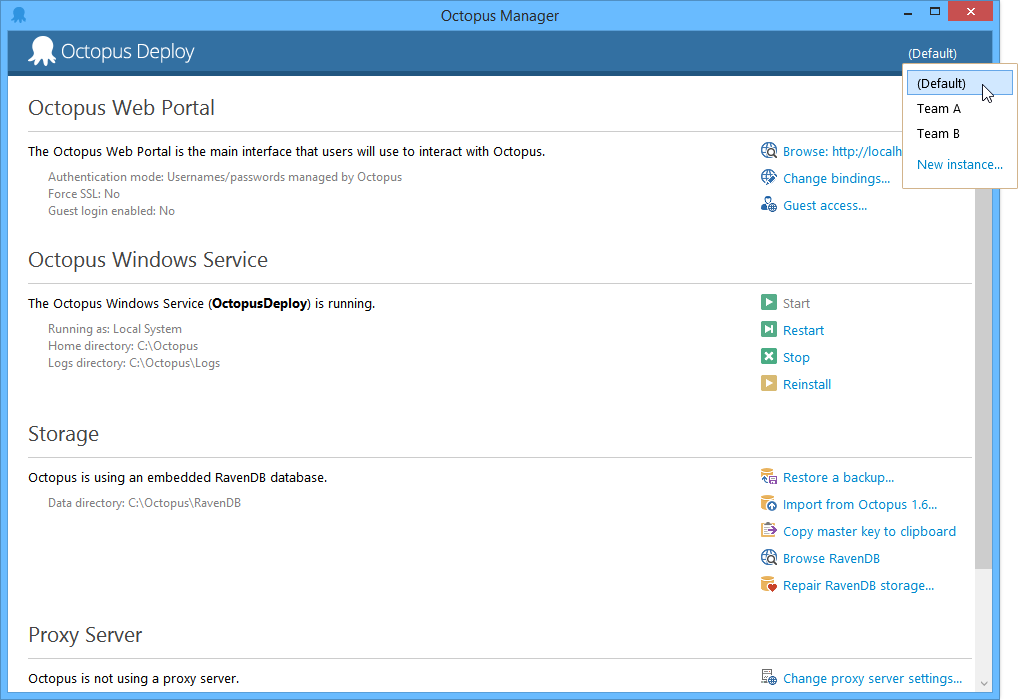Viewport: 1021px width, 700px height.
Task: Click the Repair RavenDB storage icon
Action: (x=769, y=584)
